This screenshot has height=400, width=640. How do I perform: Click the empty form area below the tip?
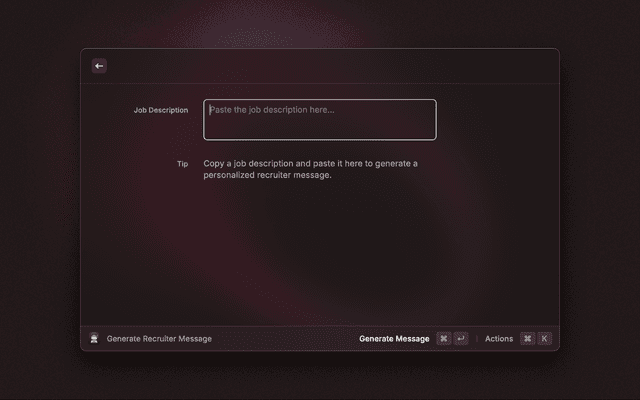tap(320, 250)
